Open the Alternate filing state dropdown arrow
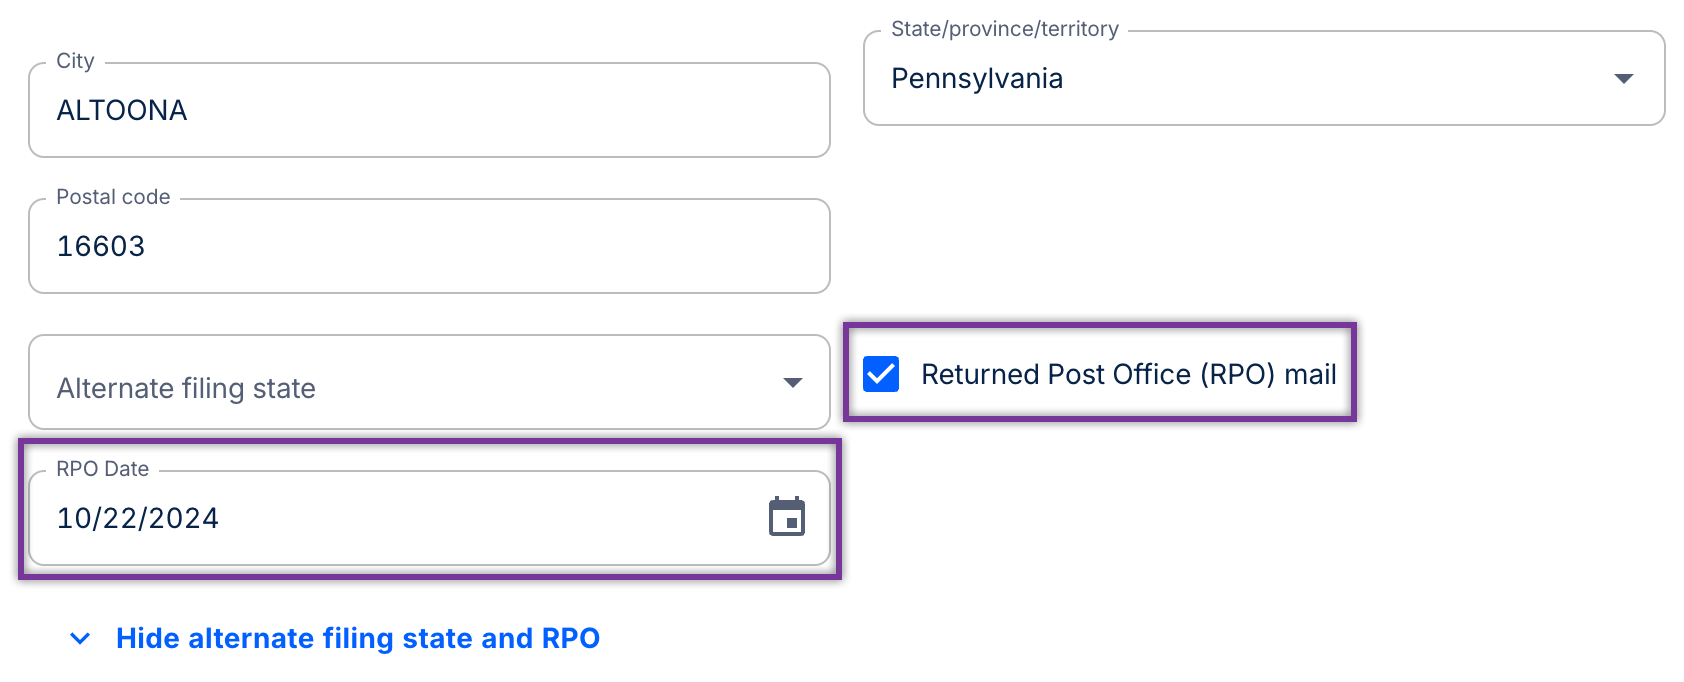This screenshot has height=682, width=1684. pyautogui.click(x=793, y=383)
